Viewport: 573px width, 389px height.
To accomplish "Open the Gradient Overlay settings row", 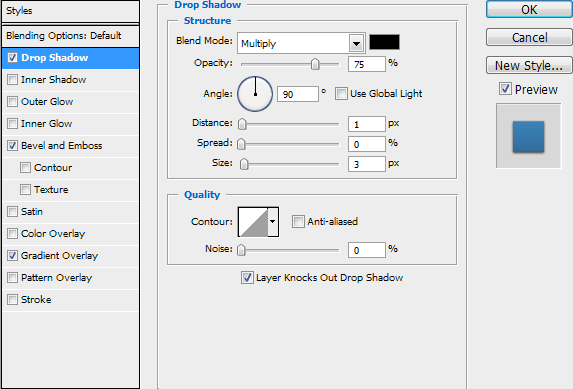I will coord(71,255).
